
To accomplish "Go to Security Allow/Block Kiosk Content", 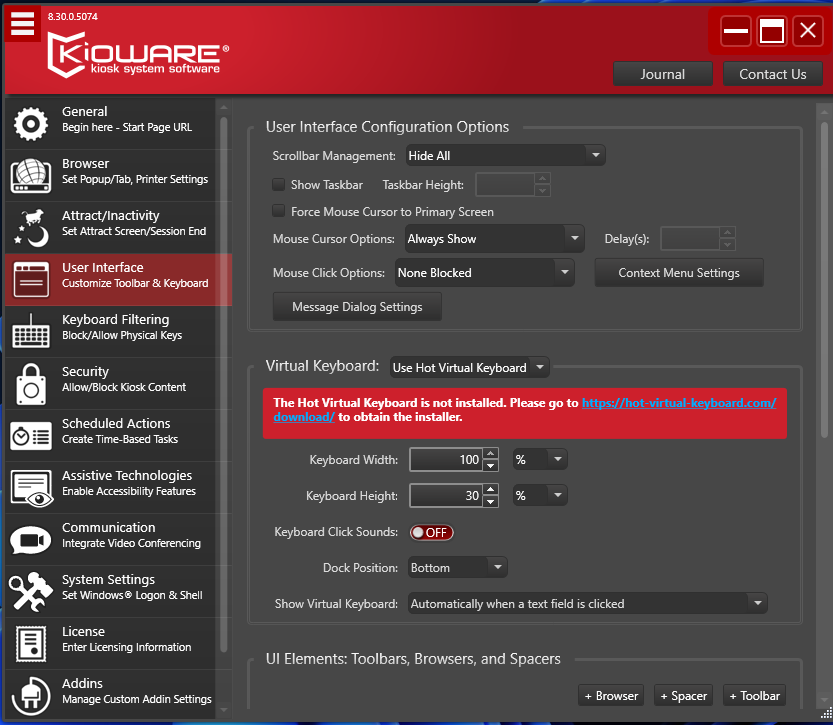I will click(x=110, y=383).
